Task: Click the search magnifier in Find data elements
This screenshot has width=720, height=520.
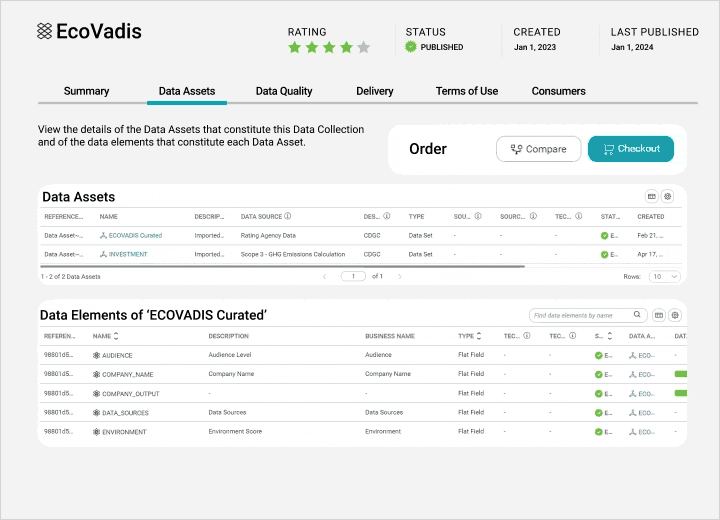Action: click(637, 315)
